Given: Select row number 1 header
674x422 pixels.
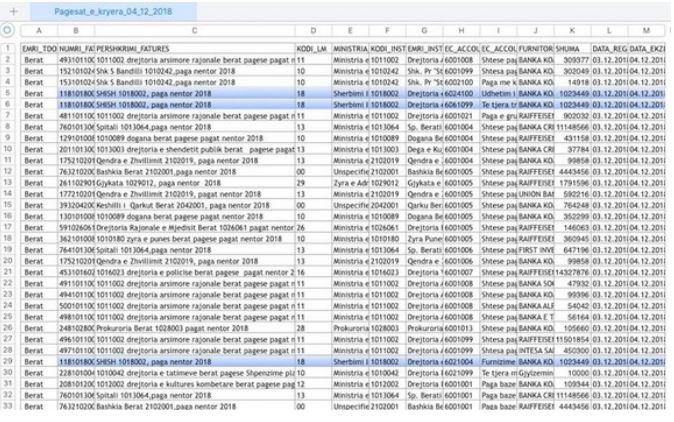Looking at the screenshot, I should coord(8,48).
